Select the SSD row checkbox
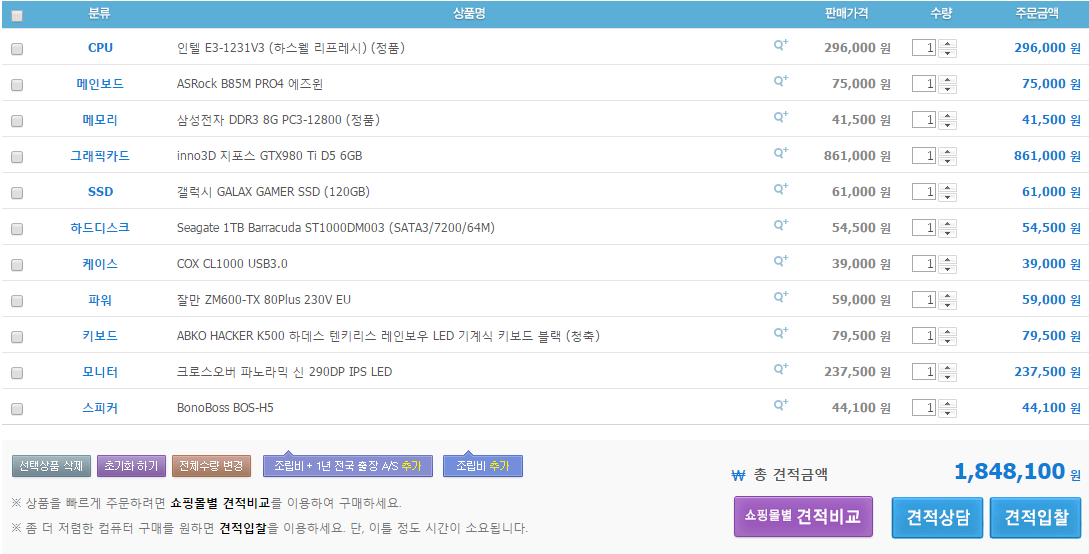 click(x=17, y=193)
